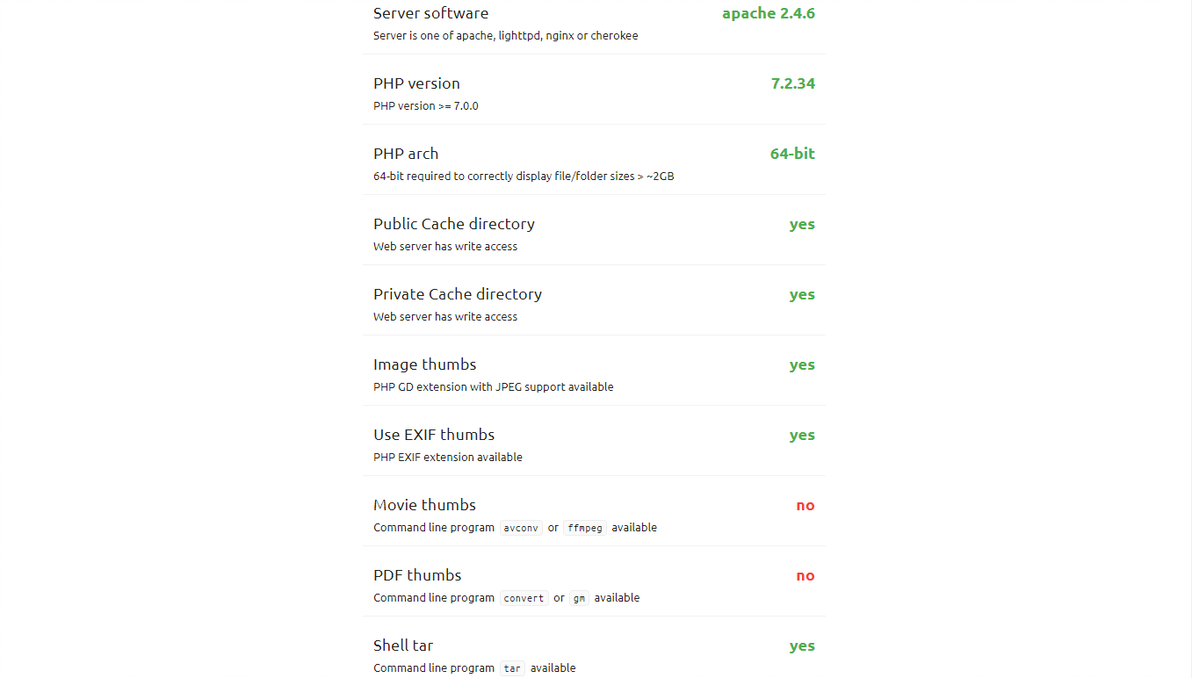The height and width of the screenshot is (678, 1192).
Task: Select the 64-bit status value
Action: coord(792,153)
